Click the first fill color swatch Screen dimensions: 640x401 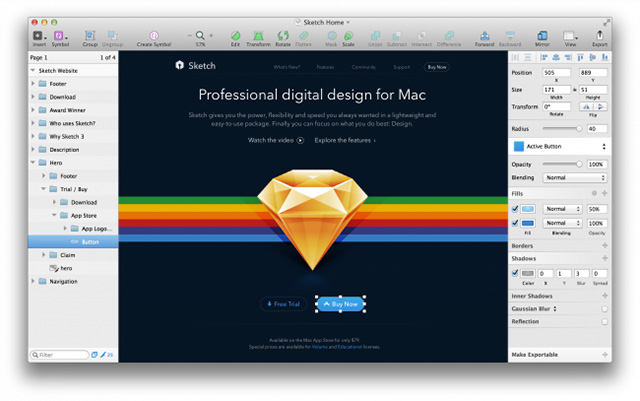[528, 209]
